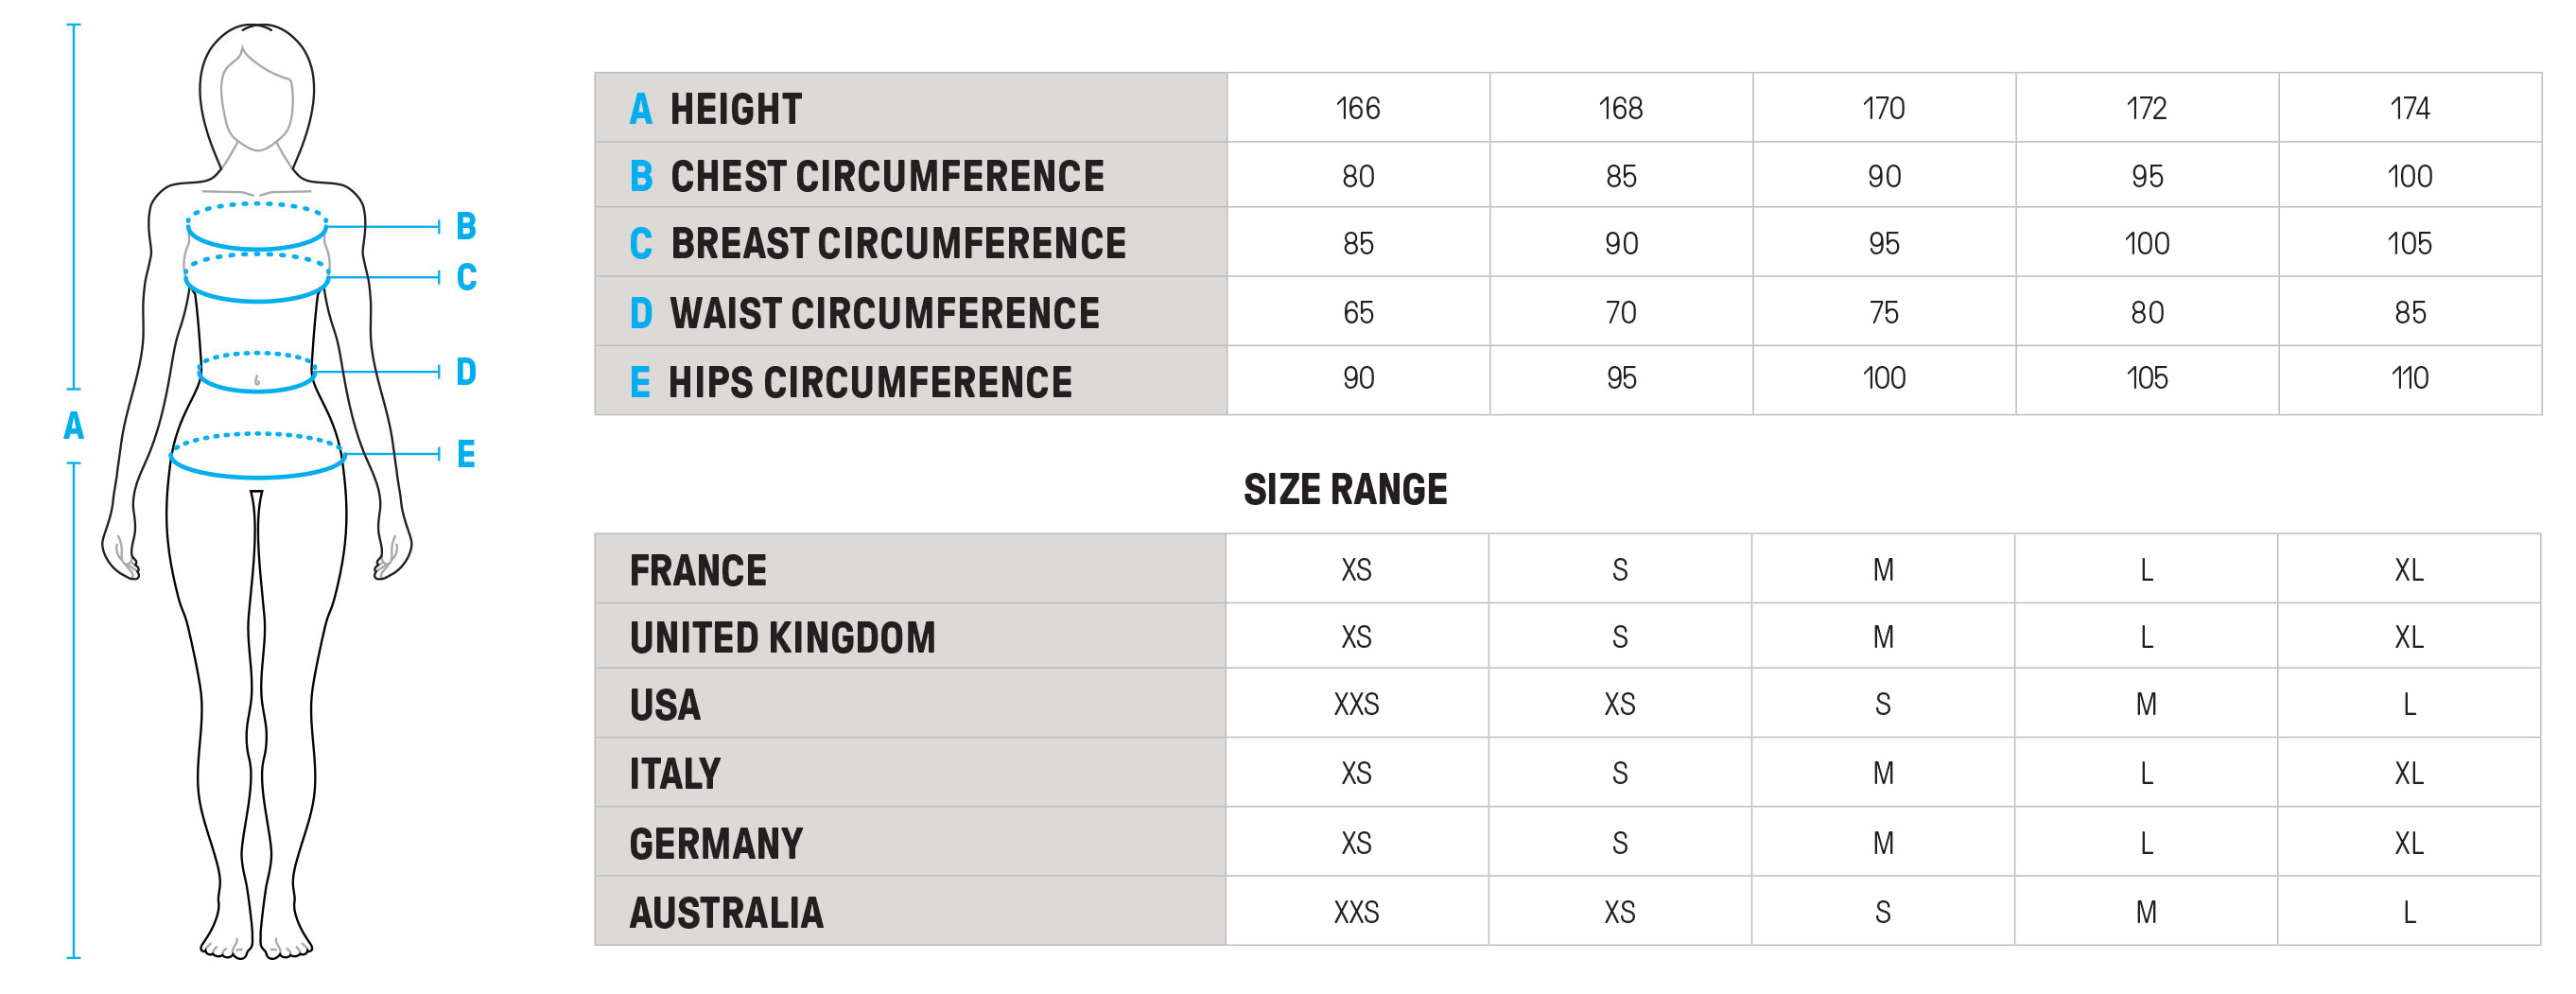Click the C marker beside the body figure
Viewport: 2576px width, 994px height.
[x=466, y=277]
